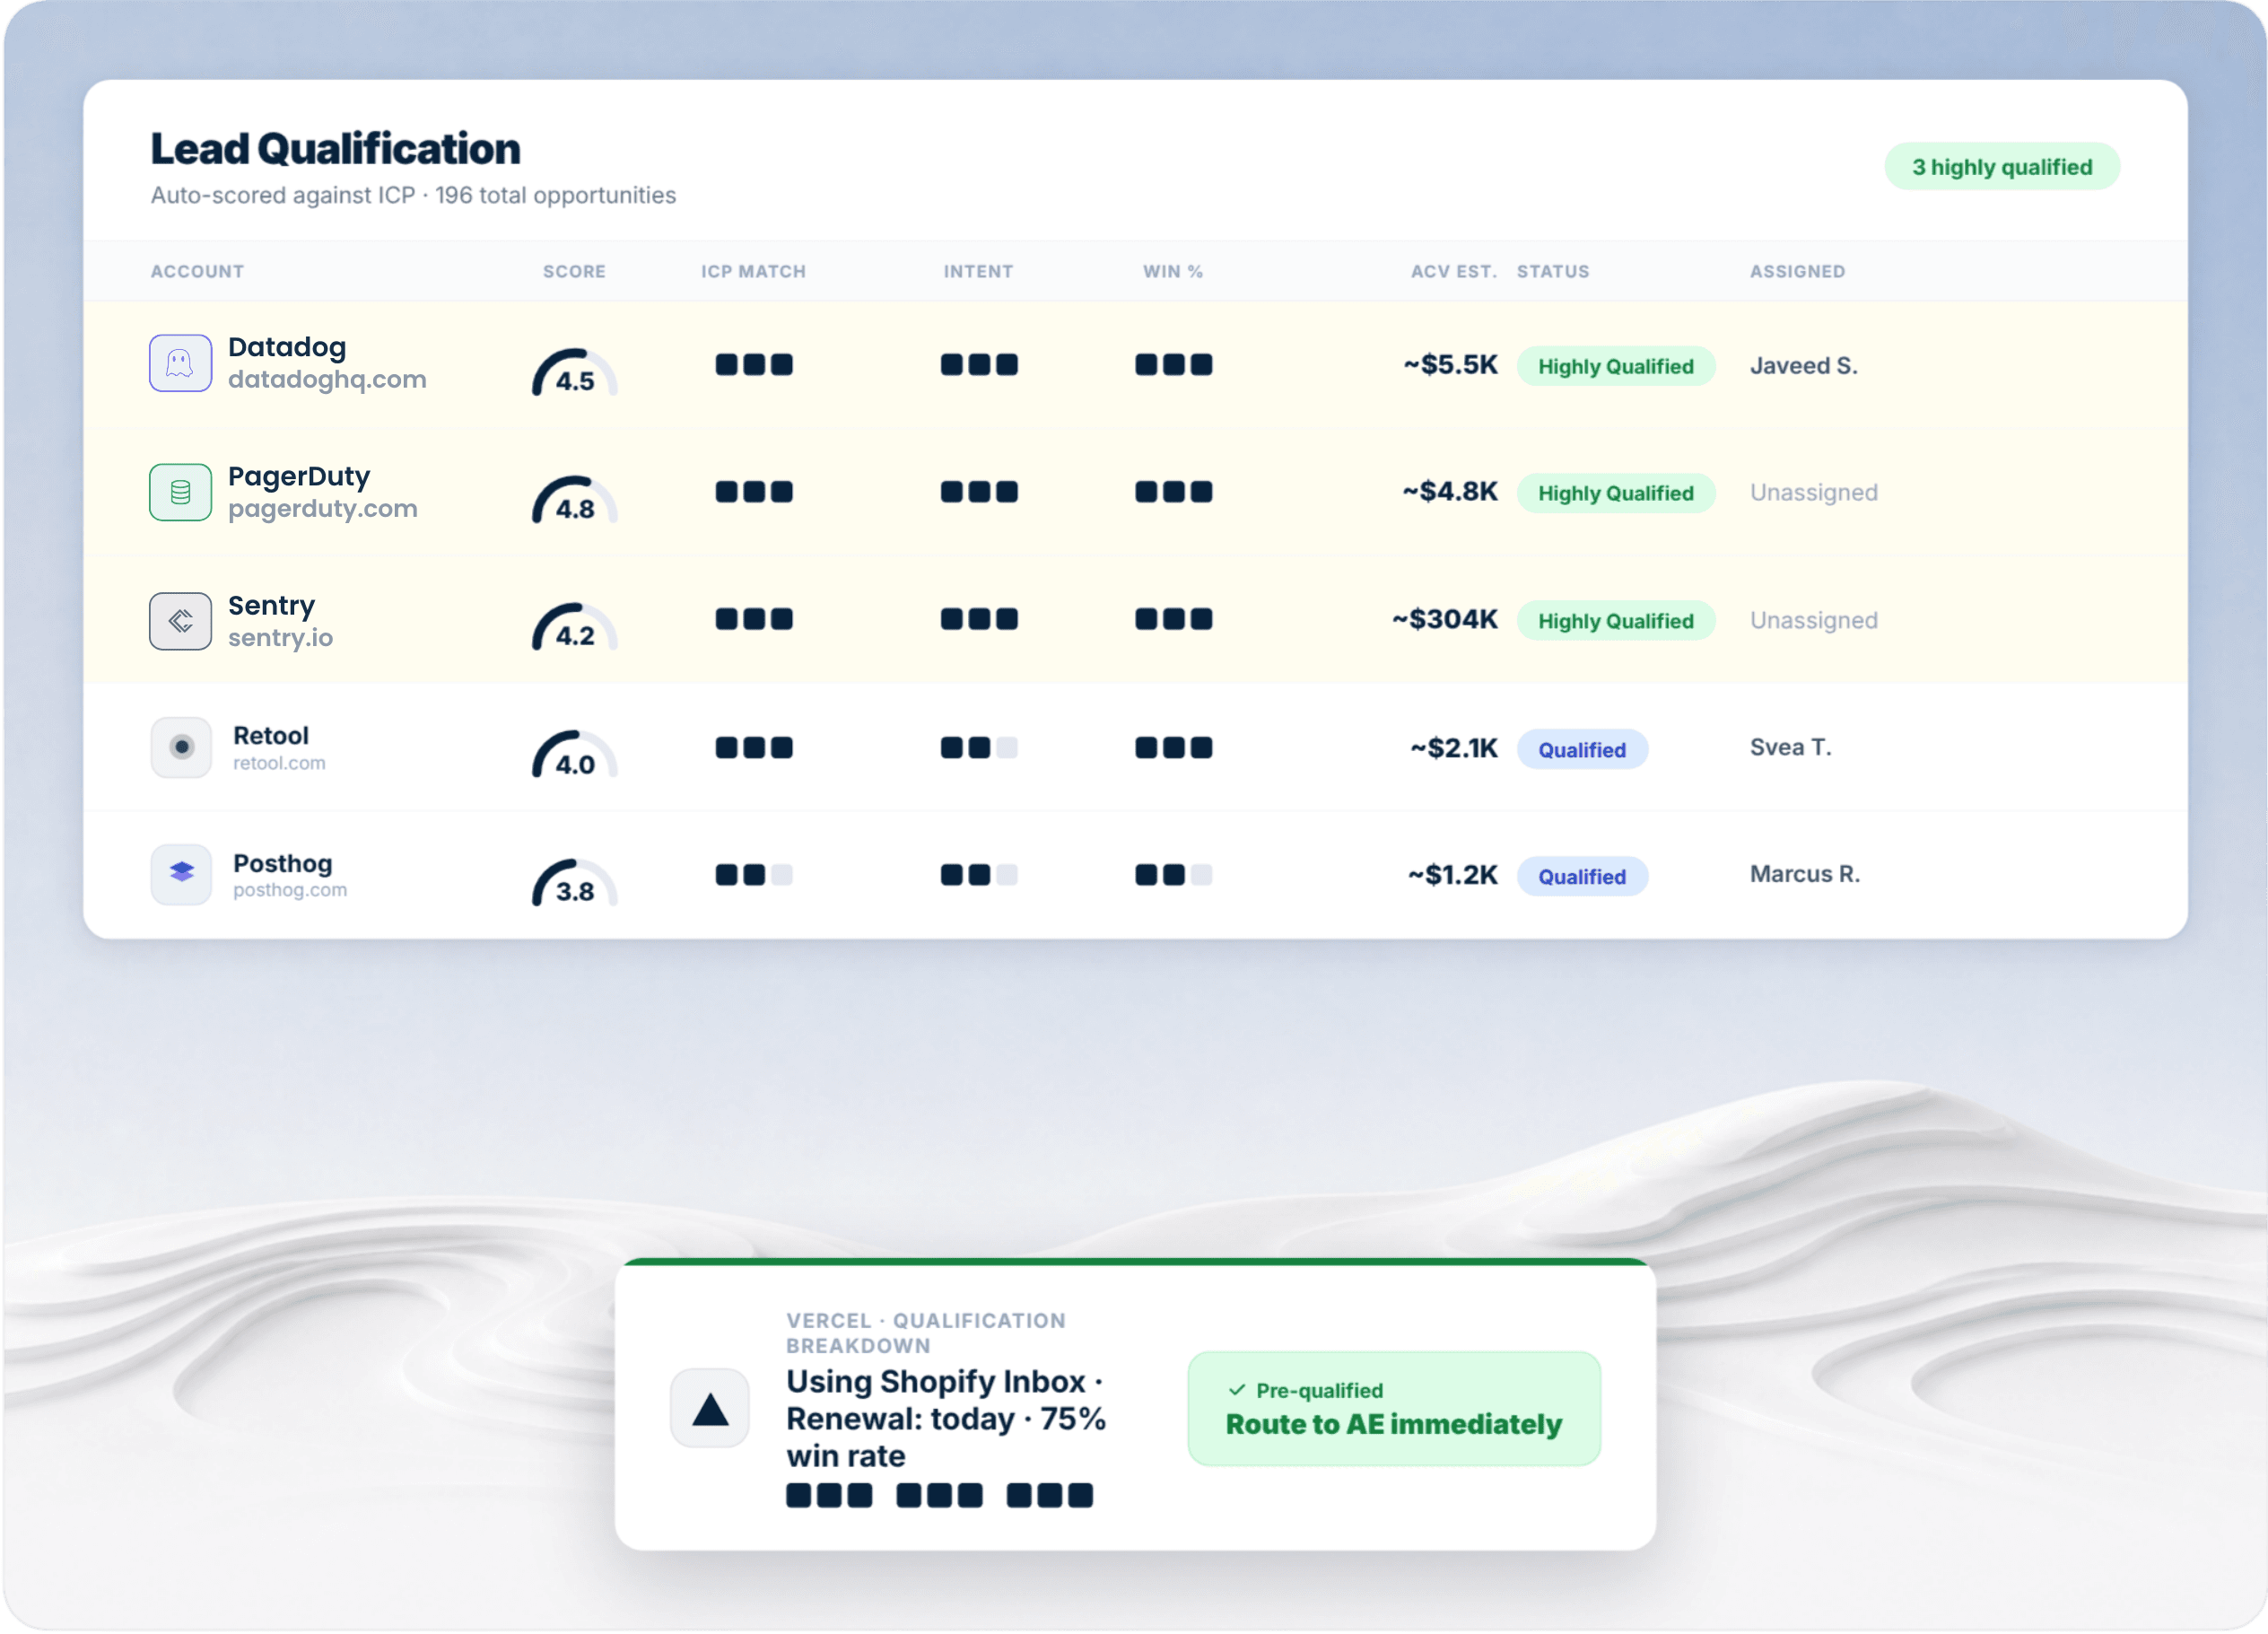Click the Retool 4.0 score gauge

click(x=574, y=754)
